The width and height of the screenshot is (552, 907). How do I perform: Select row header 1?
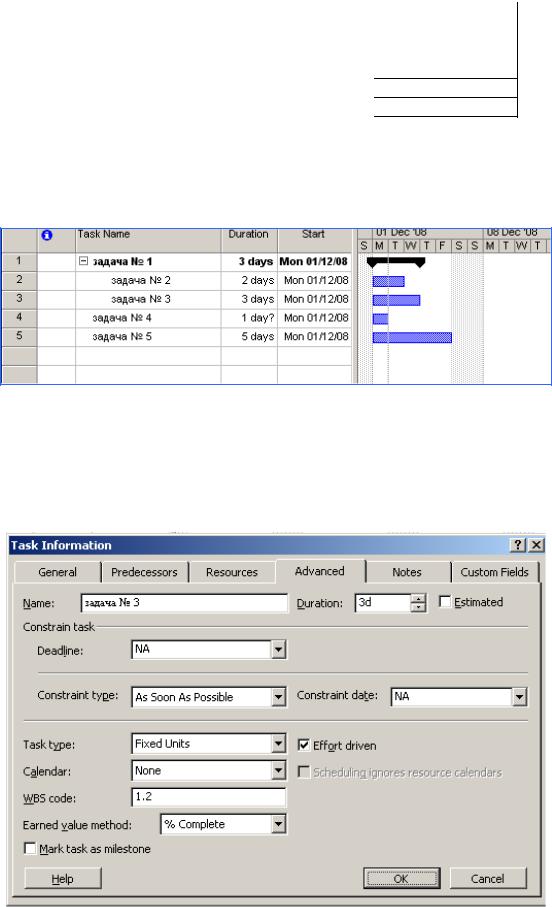(19, 261)
